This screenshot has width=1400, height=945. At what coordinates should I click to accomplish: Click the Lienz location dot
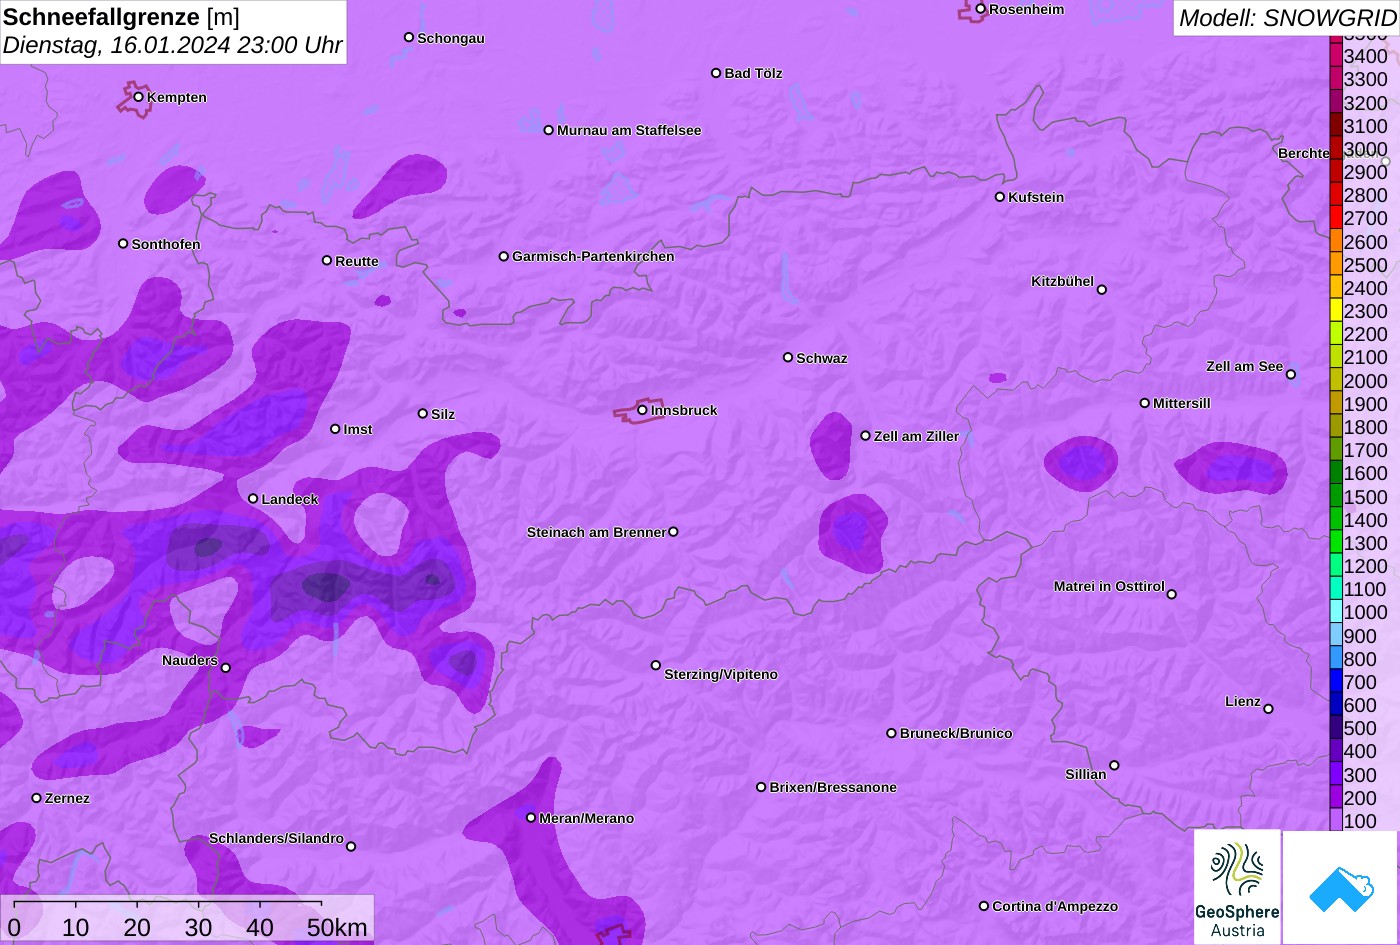pyautogui.click(x=1269, y=709)
